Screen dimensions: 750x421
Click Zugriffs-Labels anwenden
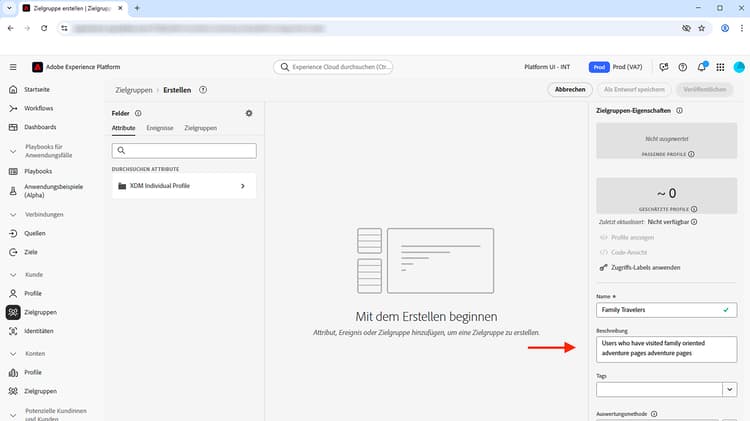click(x=640, y=267)
